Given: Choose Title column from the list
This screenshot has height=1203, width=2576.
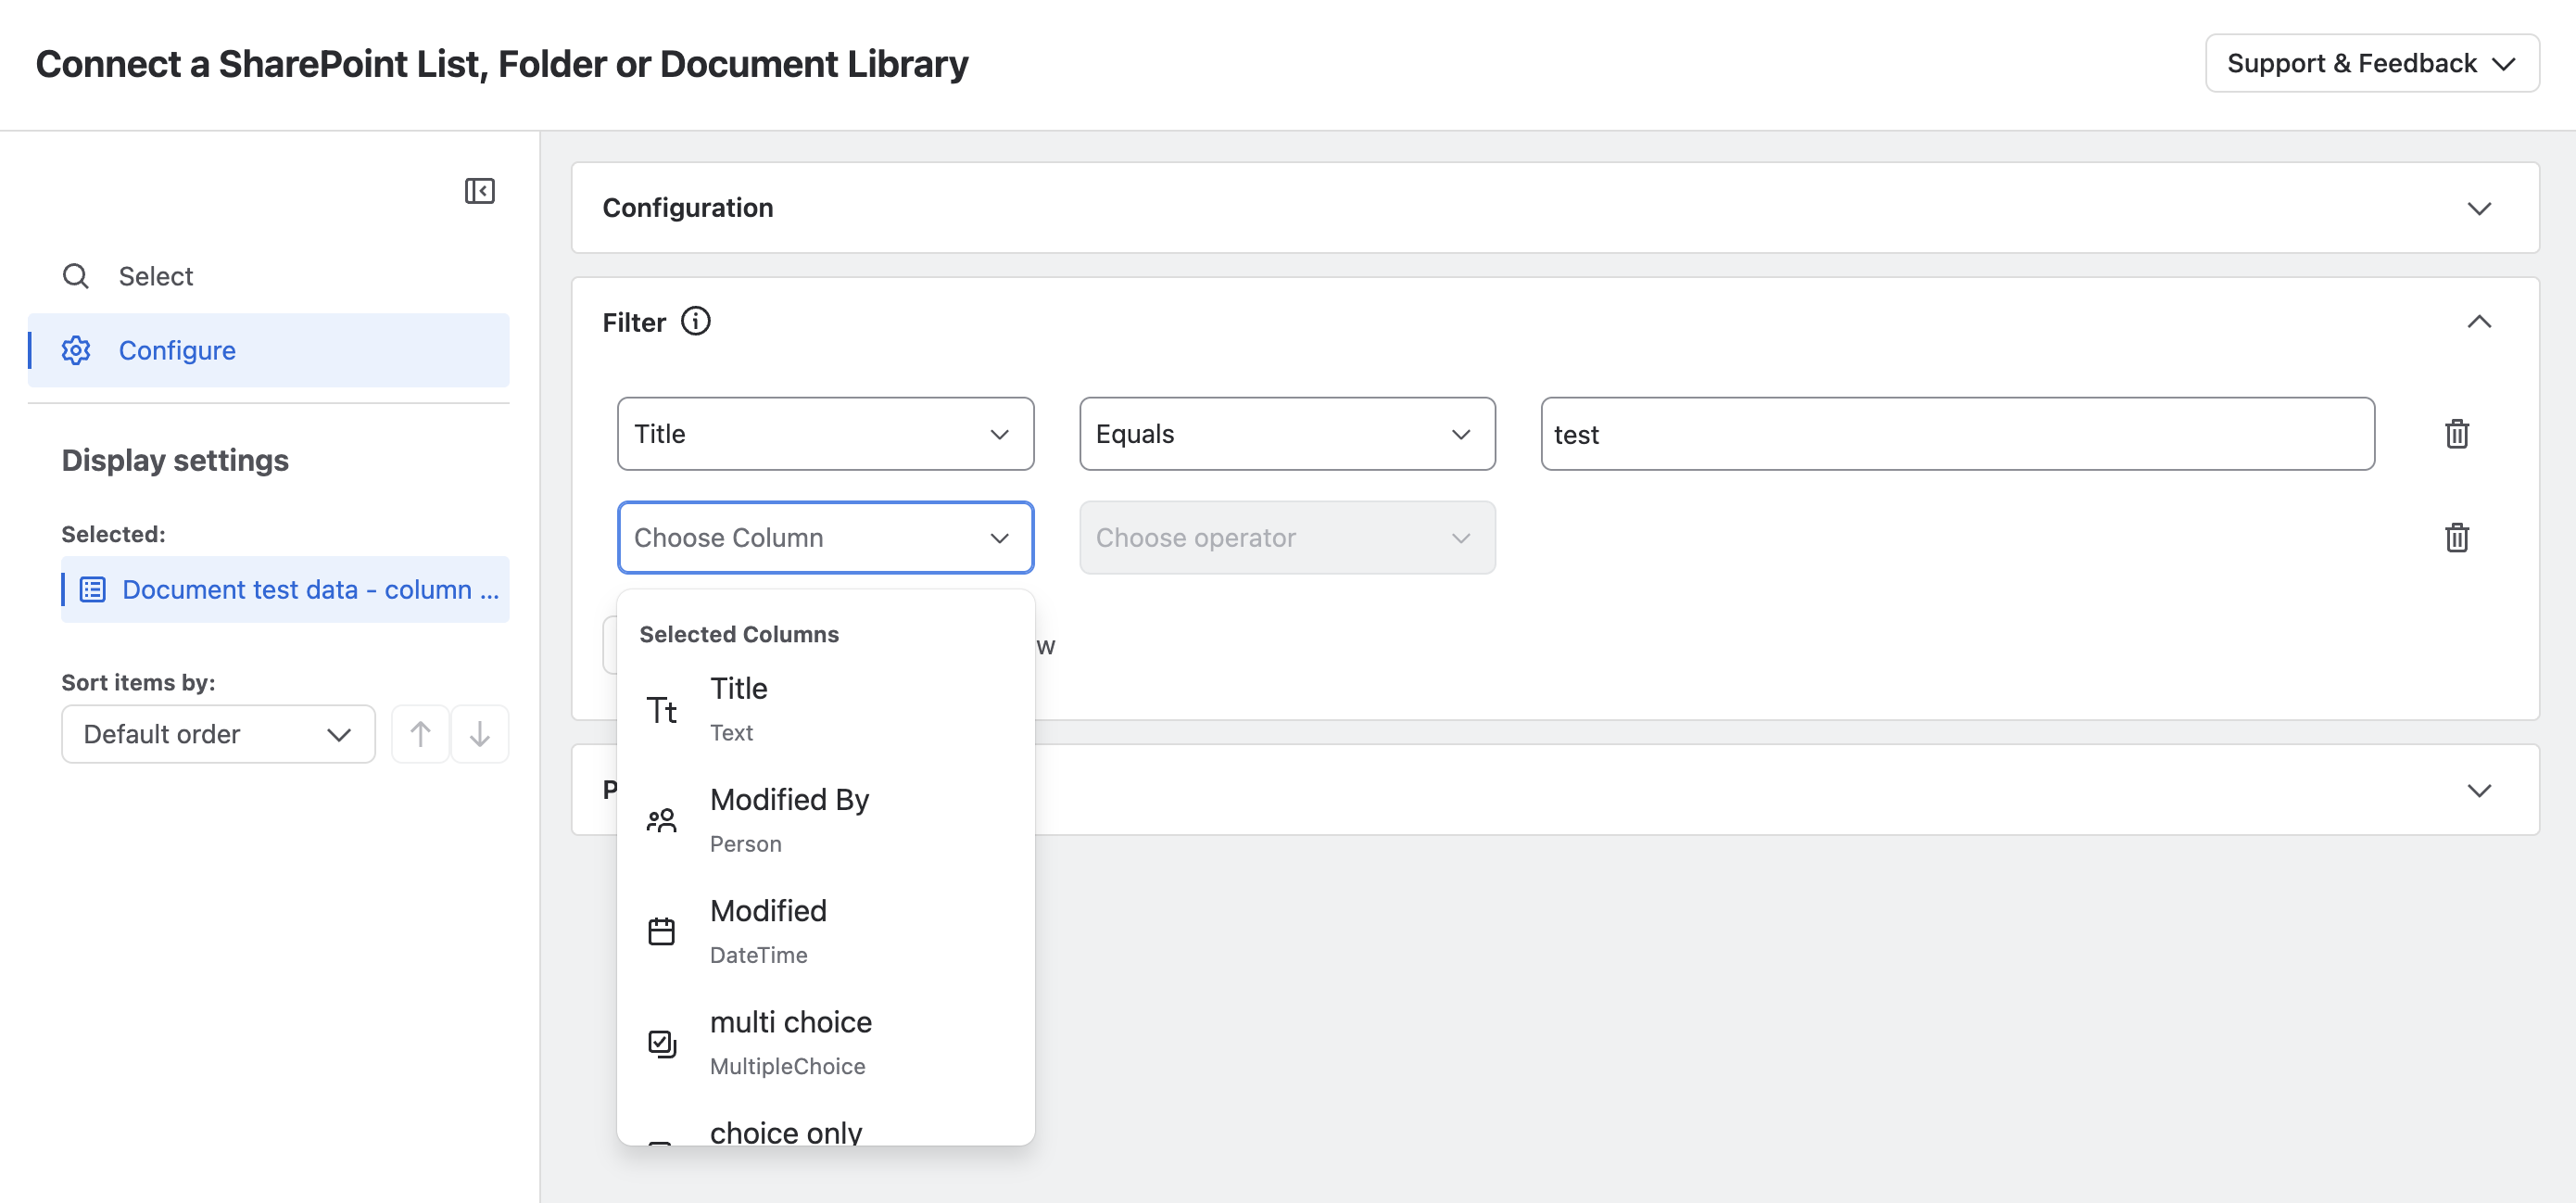Looking at the screenshot, I should pyautogui.click(x=826, y=710).
